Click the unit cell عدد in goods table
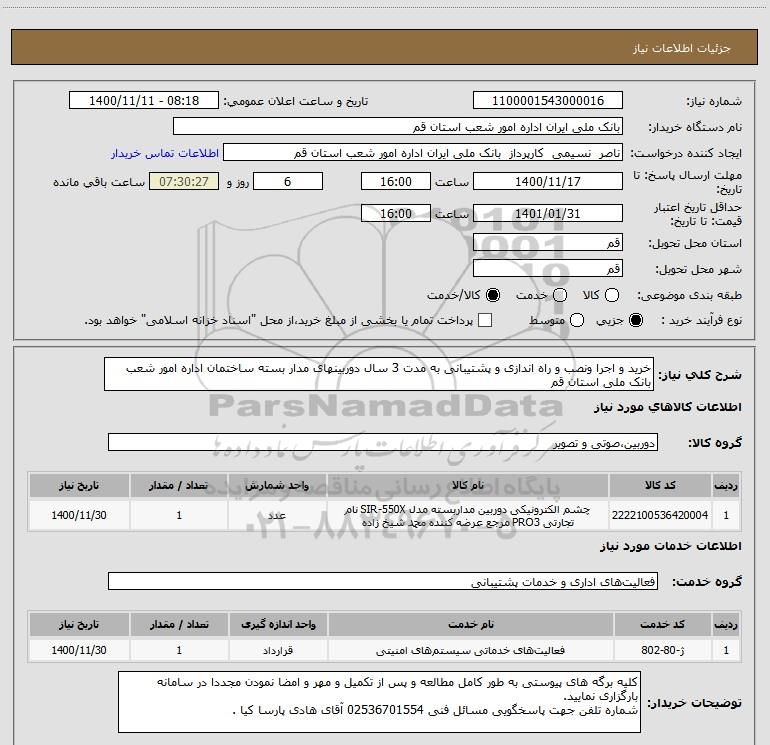Screen dimensions: 770x745 [x=277, y=515]
